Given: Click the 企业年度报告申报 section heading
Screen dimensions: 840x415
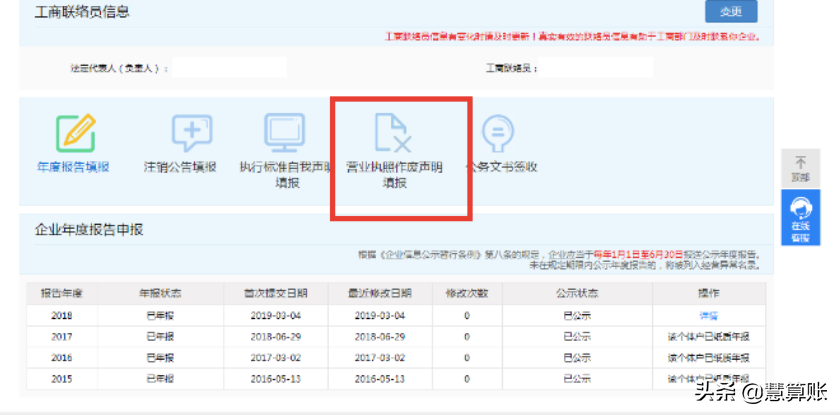Looking at the screenshot, I should tap(89, 230).
